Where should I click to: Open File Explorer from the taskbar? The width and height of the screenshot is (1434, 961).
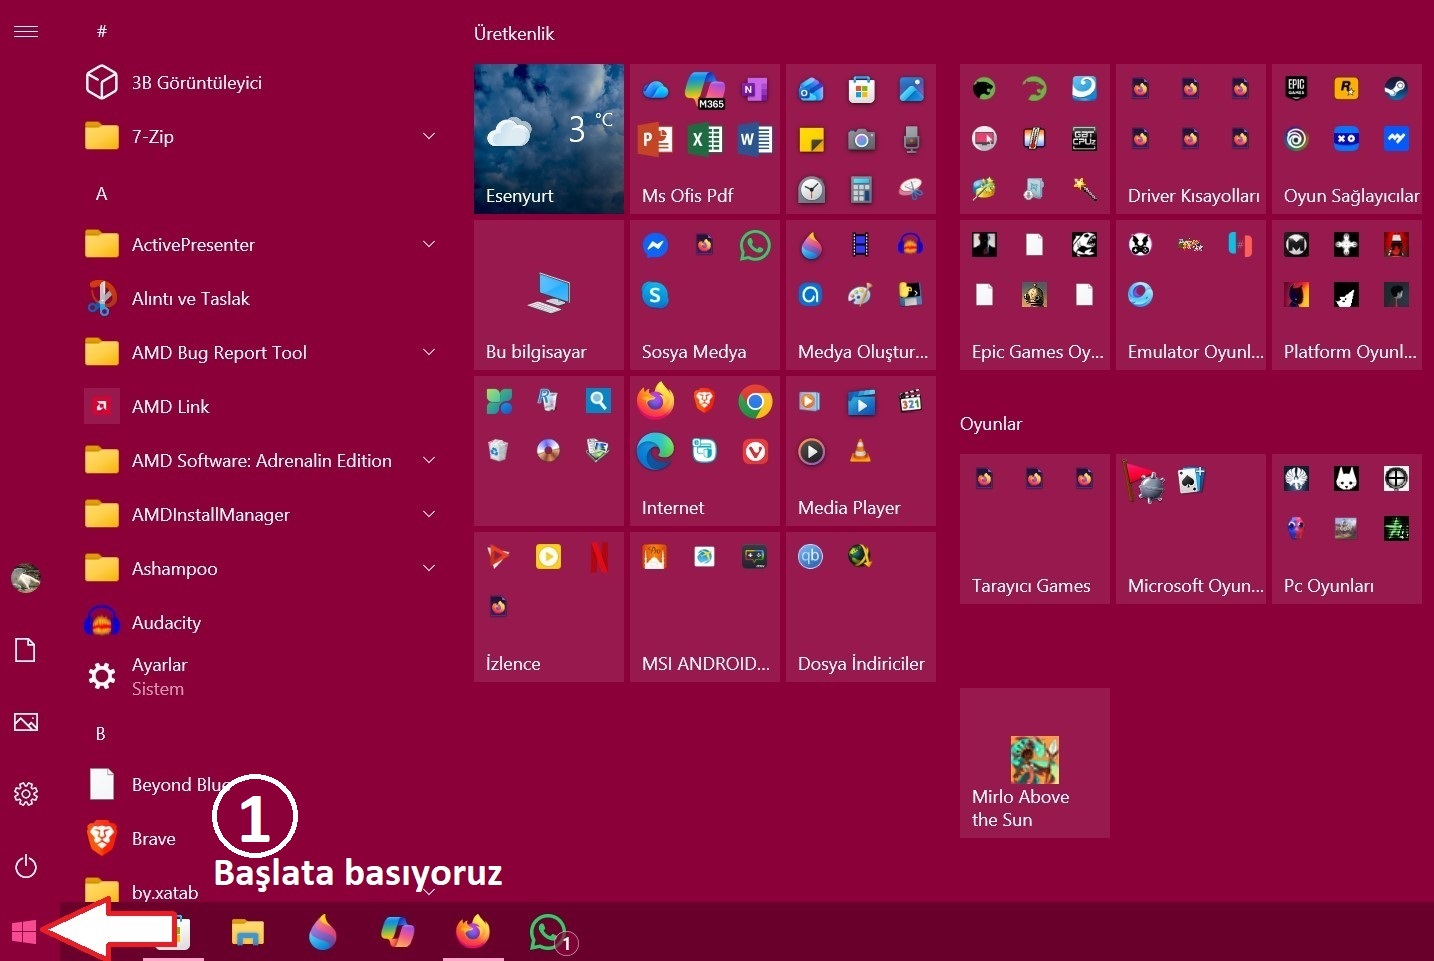click(x=247, y=933)
